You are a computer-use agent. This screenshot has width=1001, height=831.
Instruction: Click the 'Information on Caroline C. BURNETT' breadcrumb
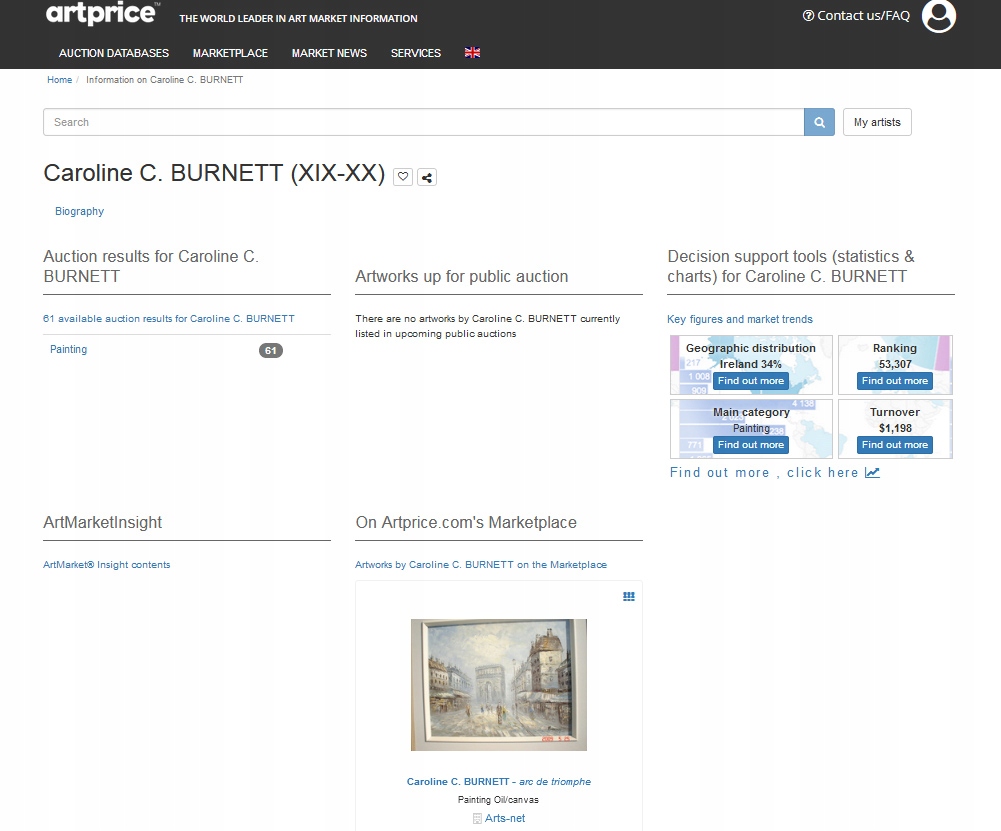coord(165,80)
